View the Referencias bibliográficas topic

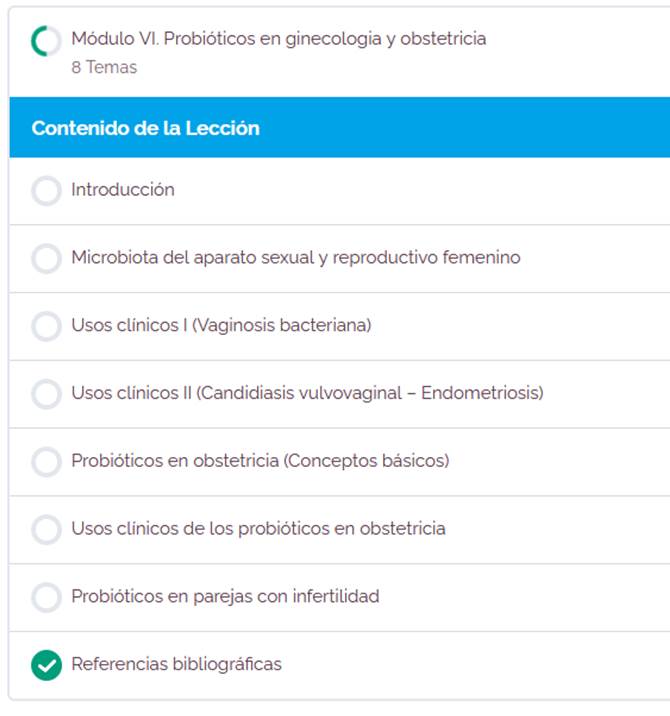176,664
